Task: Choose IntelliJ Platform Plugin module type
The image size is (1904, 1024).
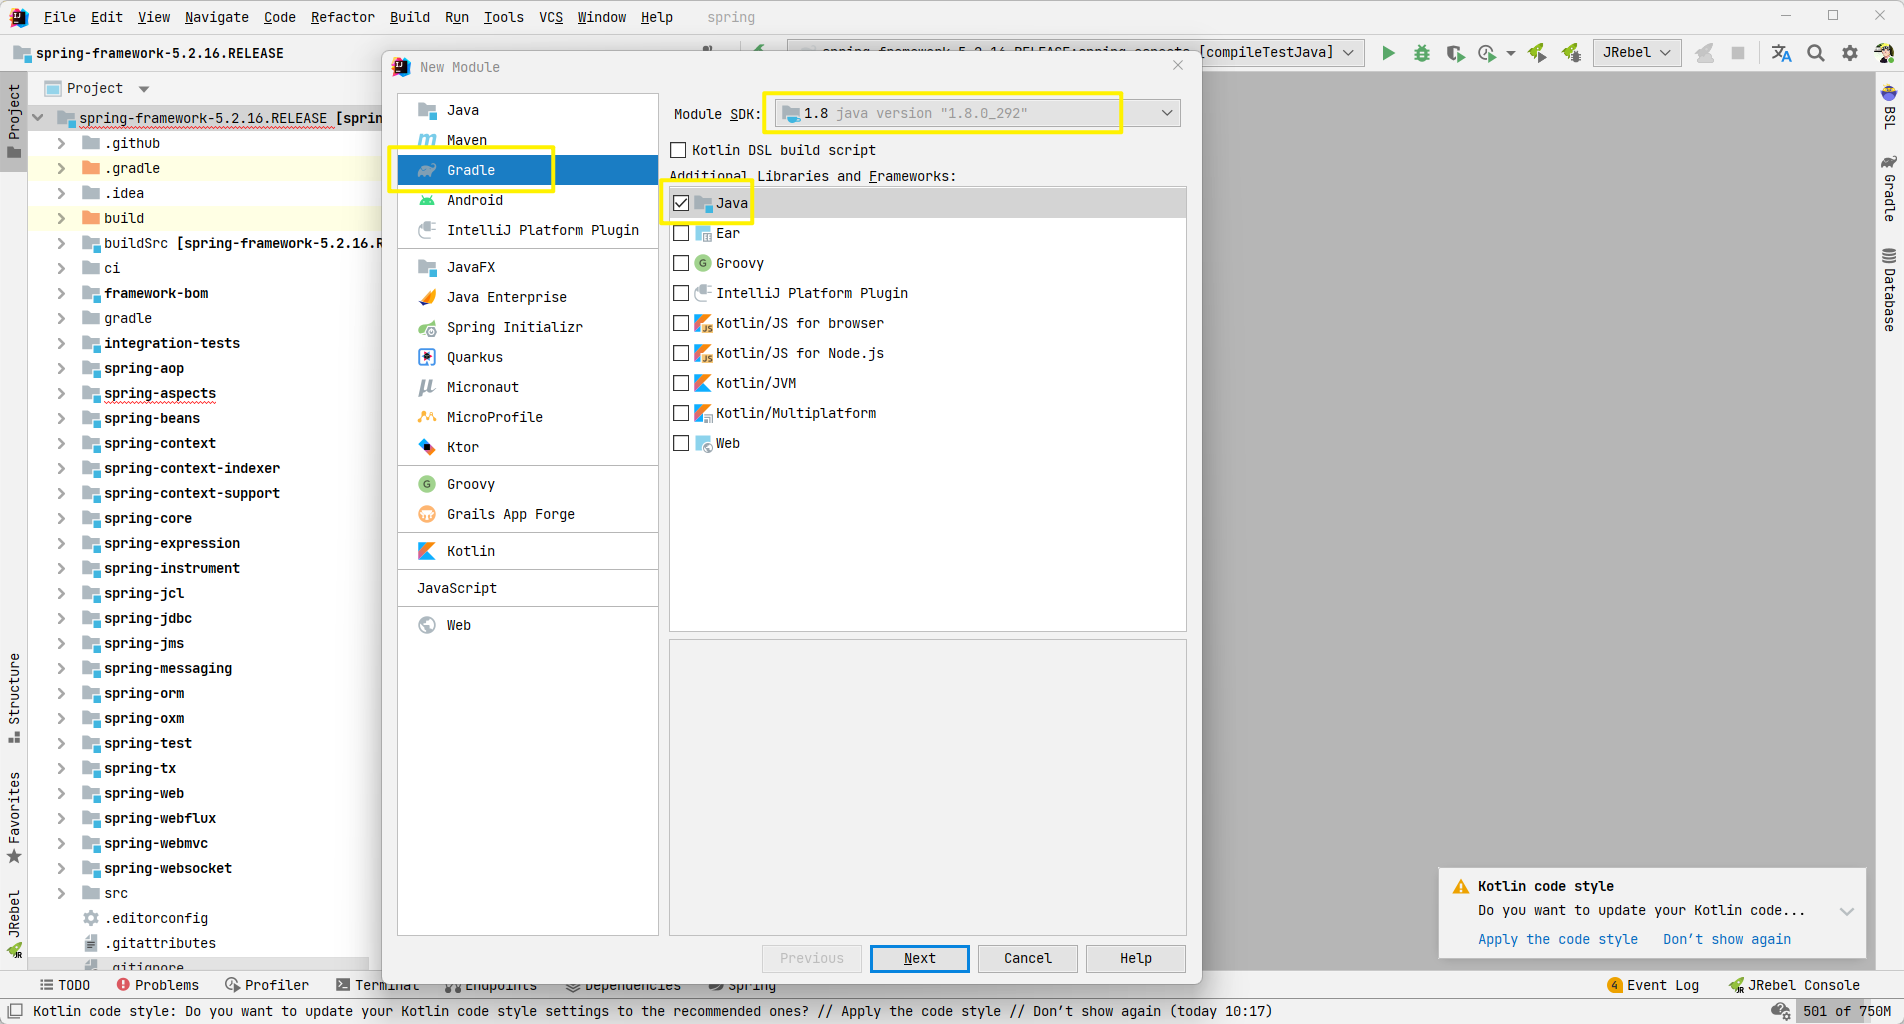Action: [x=527, y=230]
